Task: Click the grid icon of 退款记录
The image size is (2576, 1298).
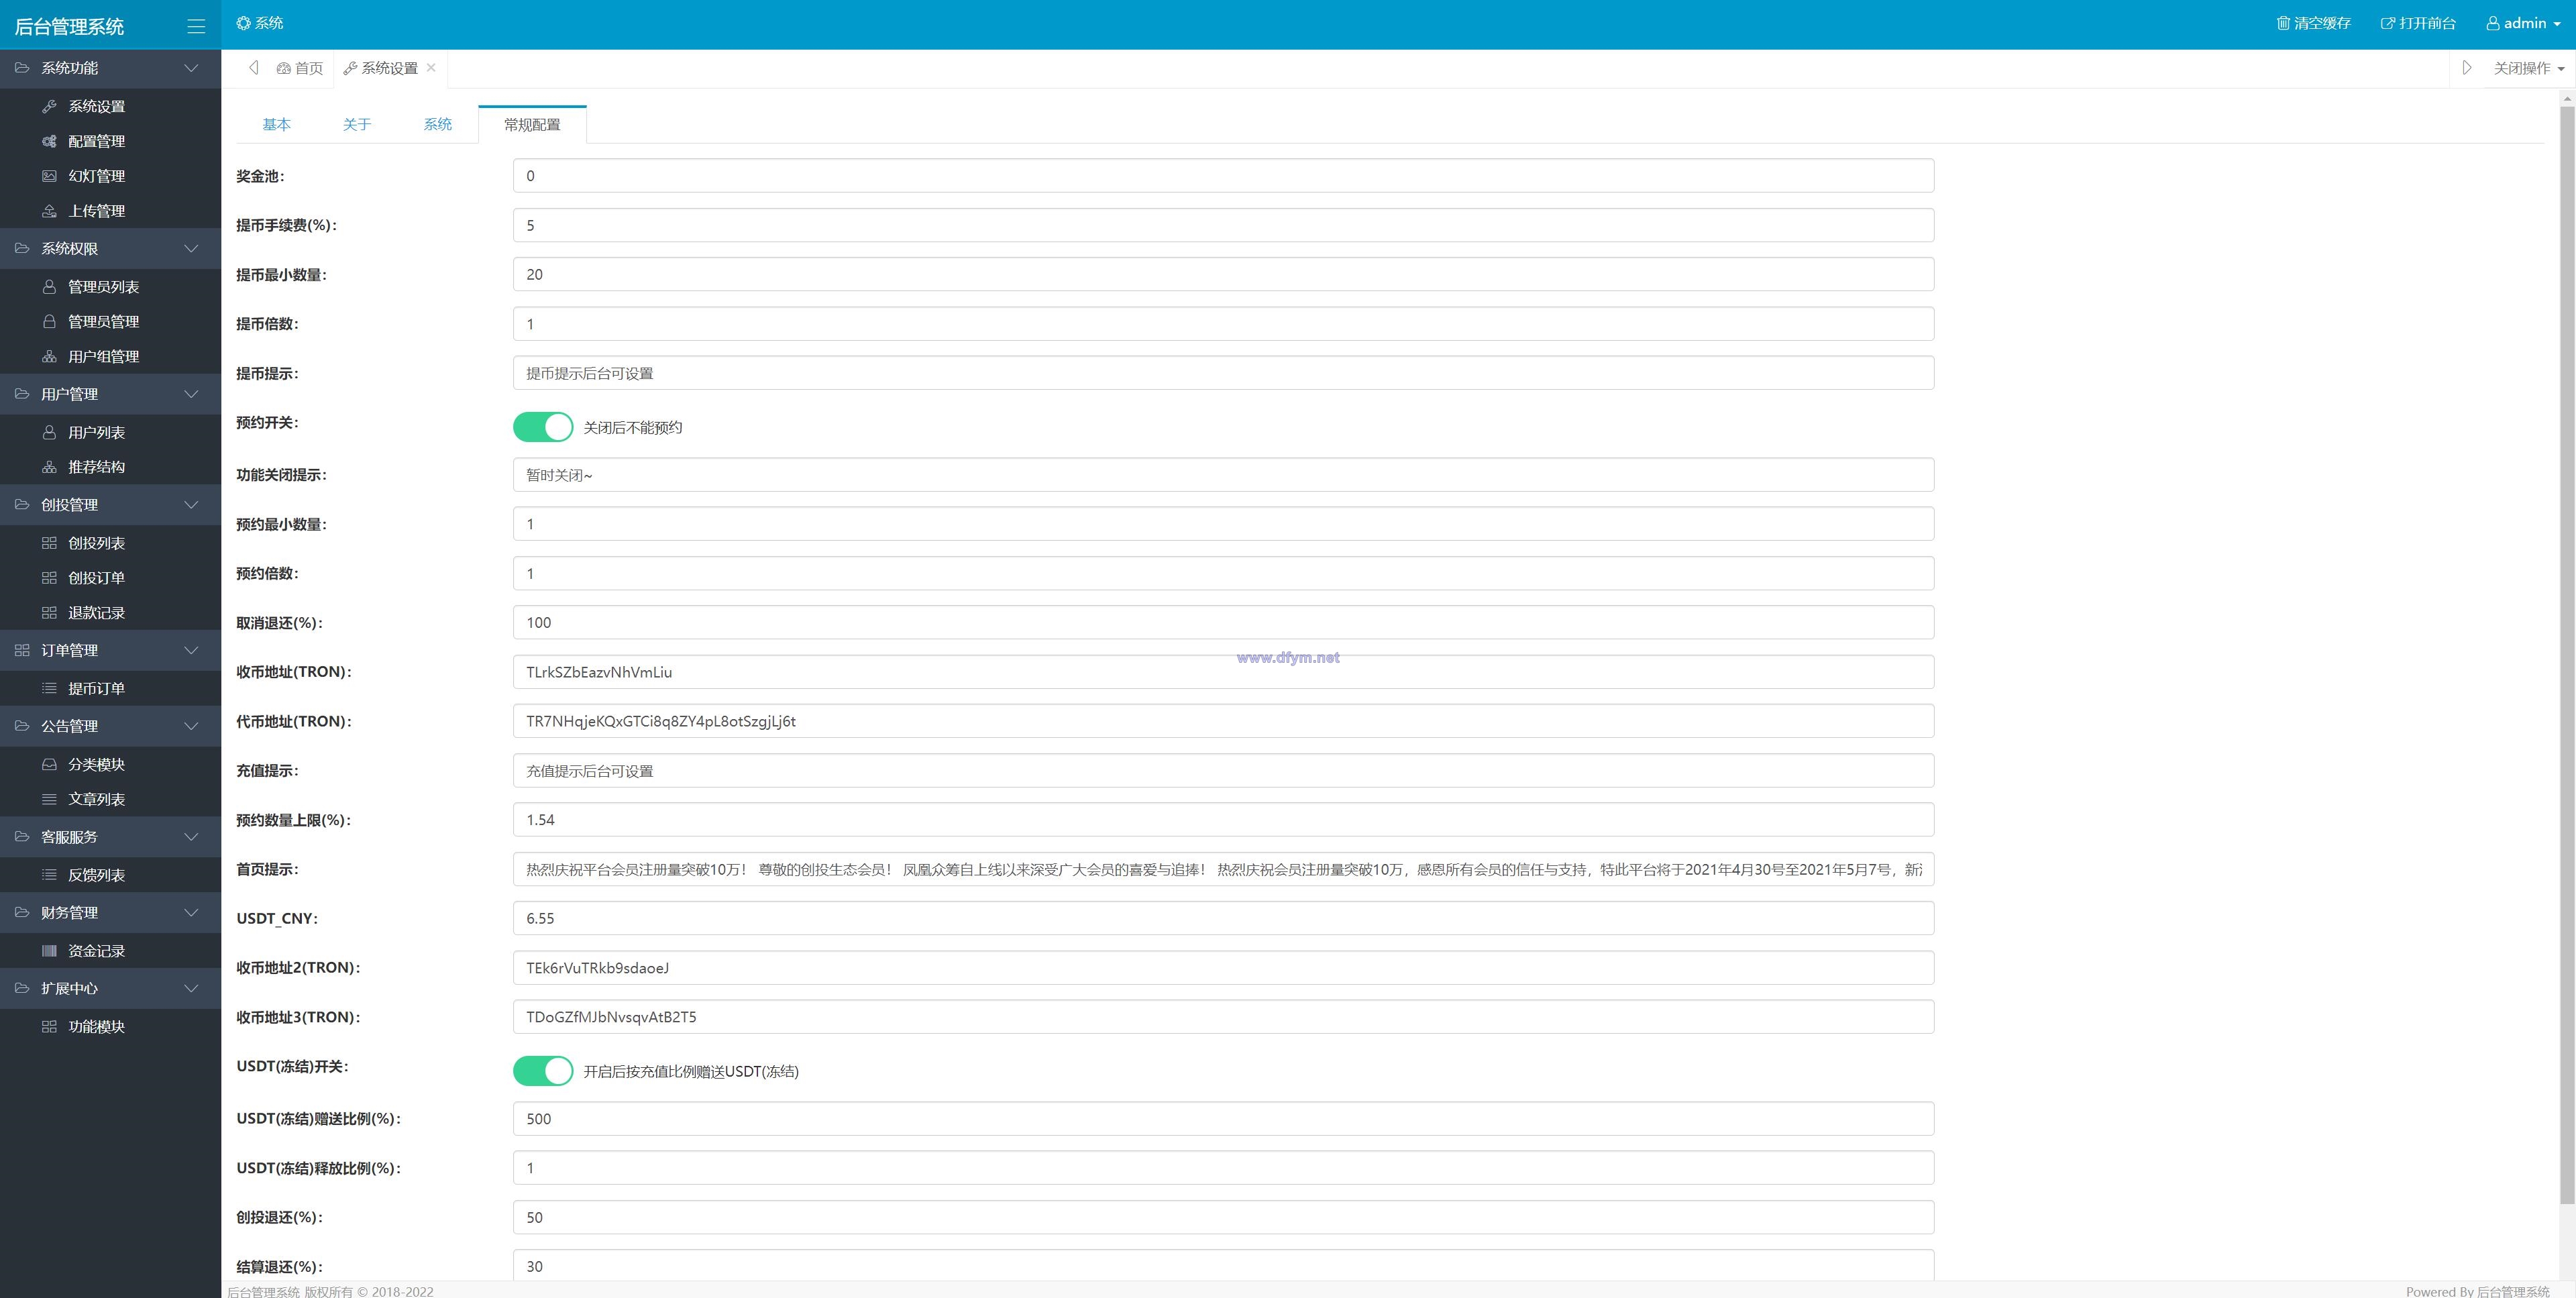Action: tap(49, 613)
